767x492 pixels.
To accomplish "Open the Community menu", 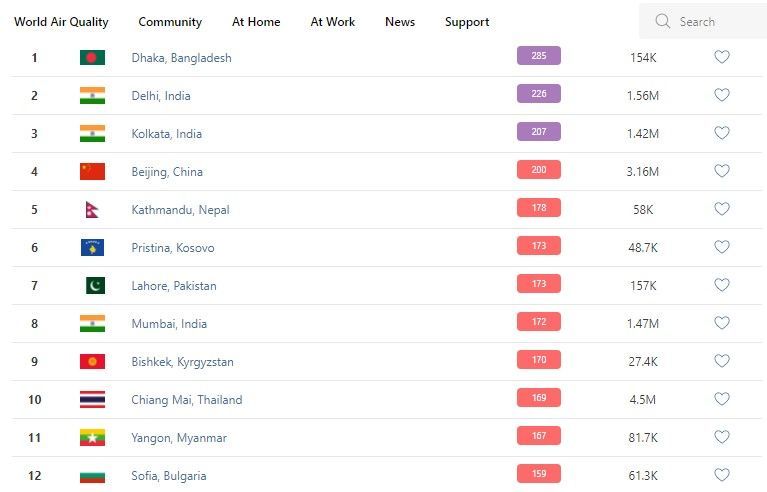I will coord(170,22).
